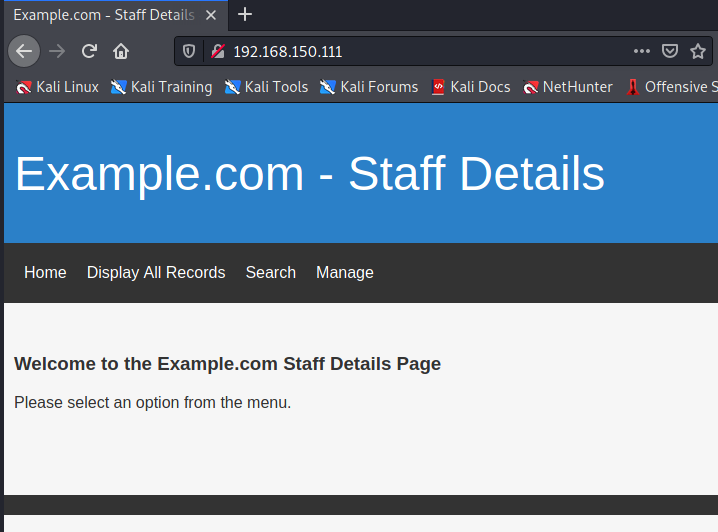This screenshot has width=718, height=532.
Task: Open Display All Records page
Action: pyautogui.click(x=156, y=272)
